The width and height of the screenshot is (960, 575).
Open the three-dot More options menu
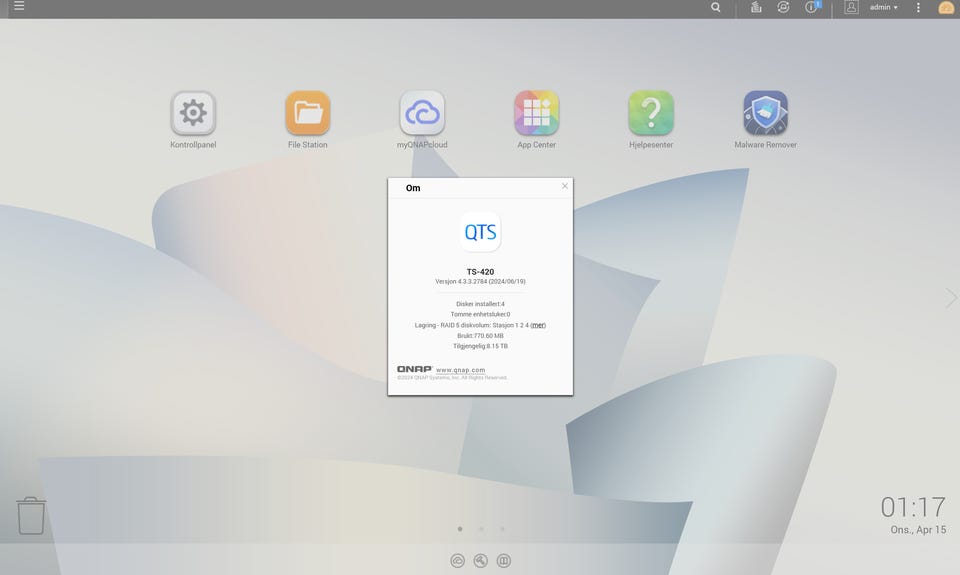tap(918, 7)
